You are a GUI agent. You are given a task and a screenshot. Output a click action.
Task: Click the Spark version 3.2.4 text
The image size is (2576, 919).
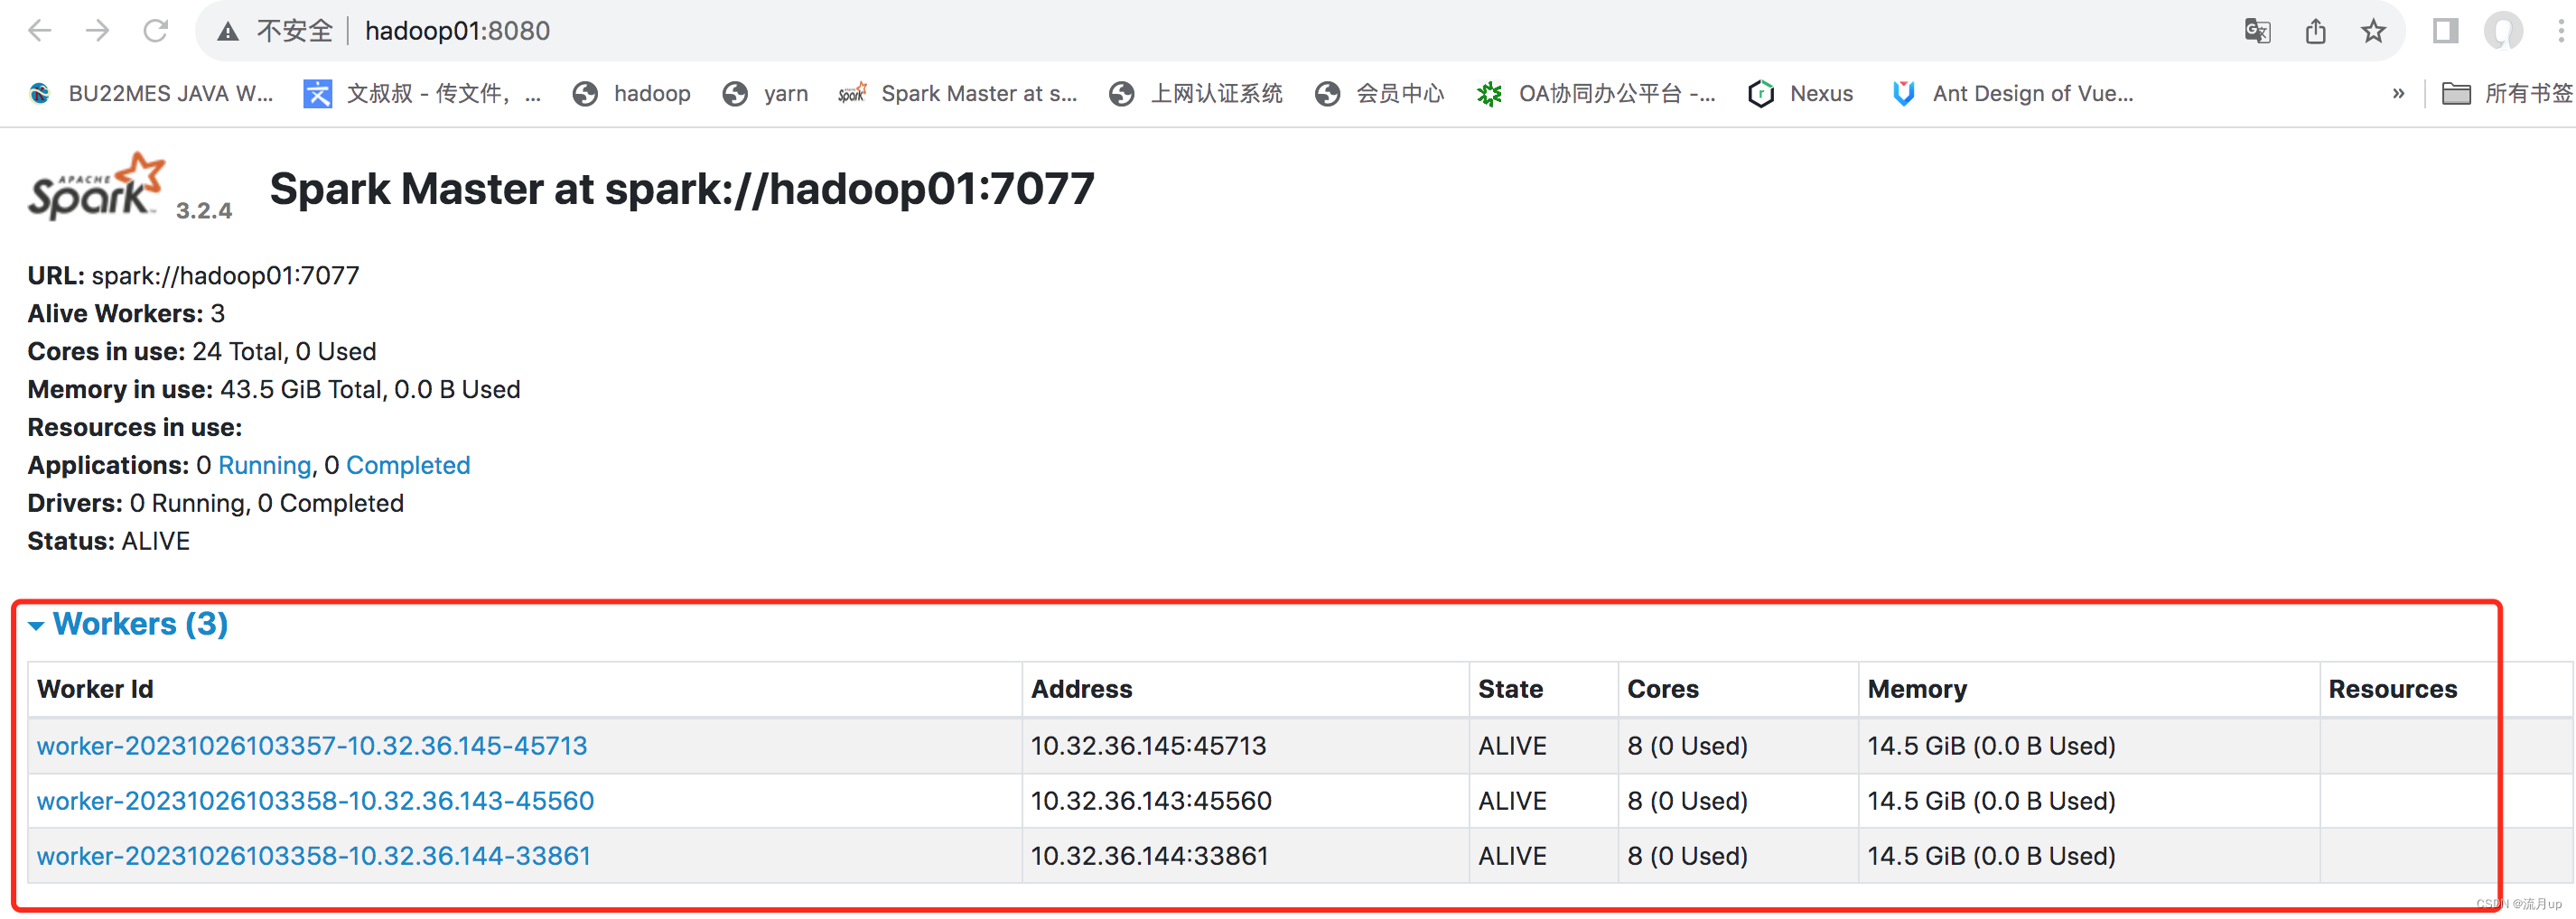coord(204,211)
